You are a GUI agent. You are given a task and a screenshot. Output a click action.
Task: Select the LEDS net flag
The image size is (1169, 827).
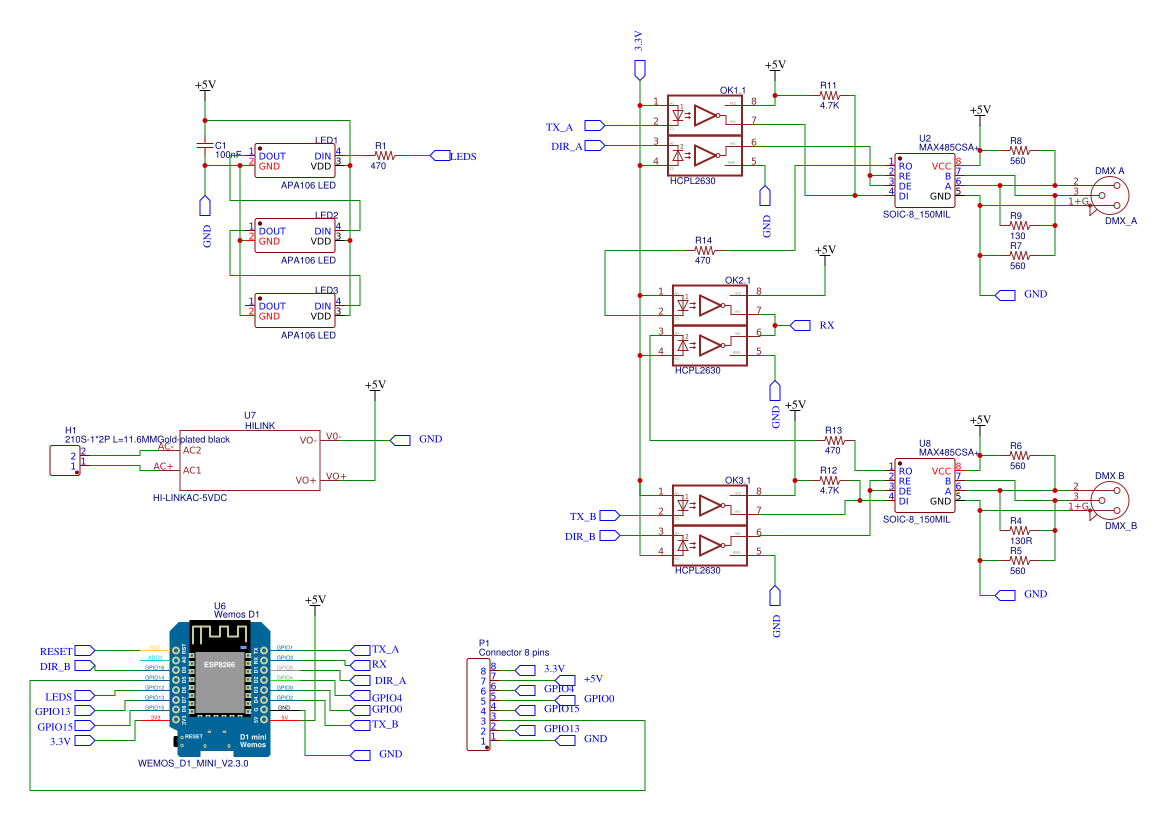[x=441, y=156]
